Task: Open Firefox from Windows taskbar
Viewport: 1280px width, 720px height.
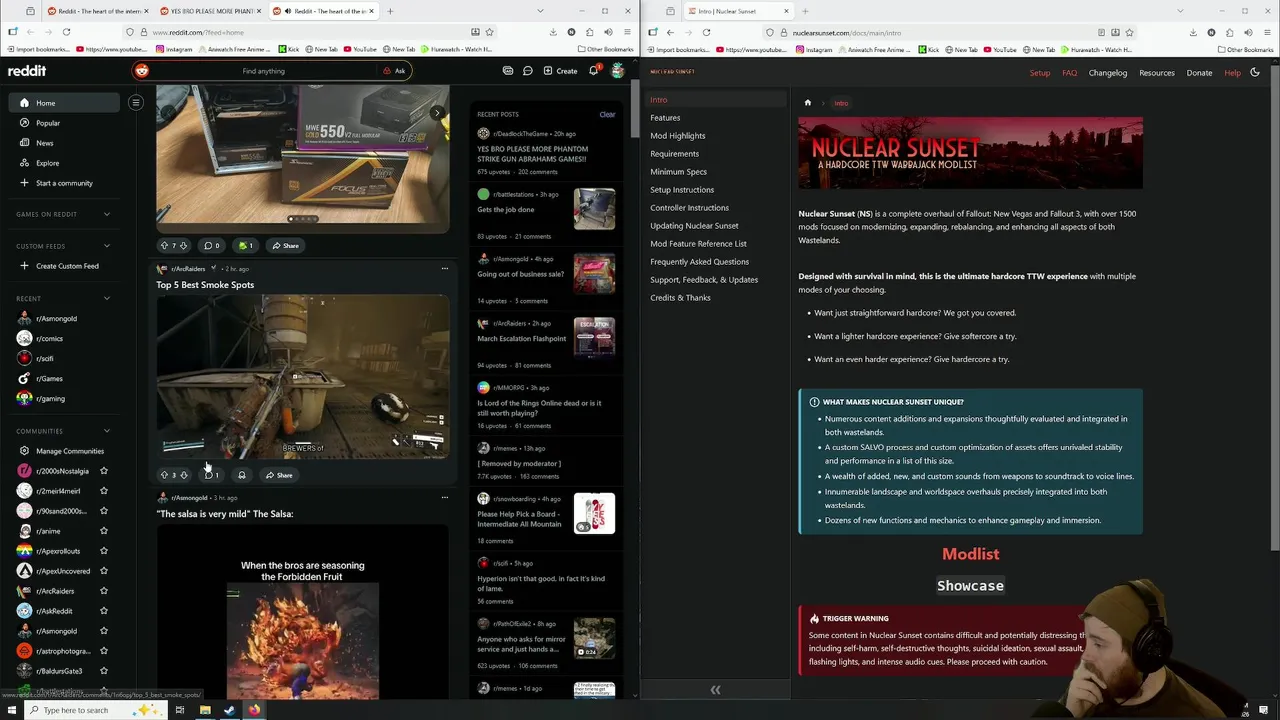Action: [x=254, y=710]
